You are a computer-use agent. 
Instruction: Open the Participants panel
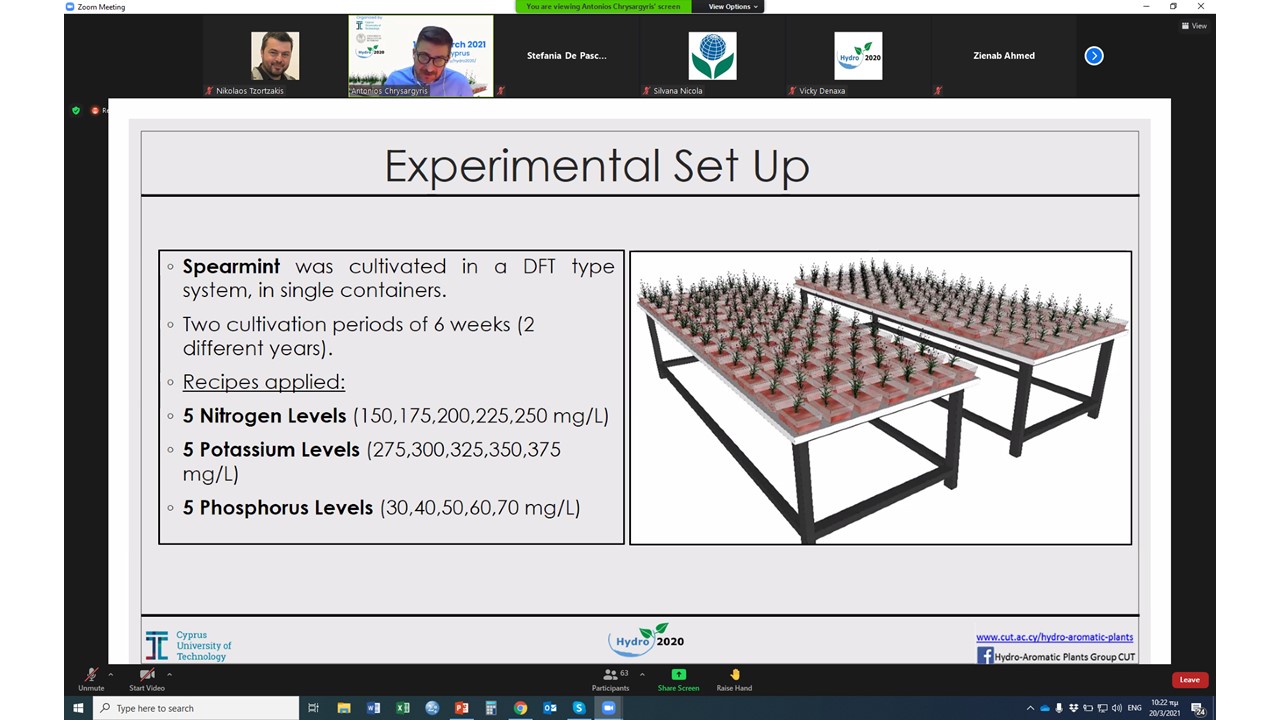[x=610, y=678]
